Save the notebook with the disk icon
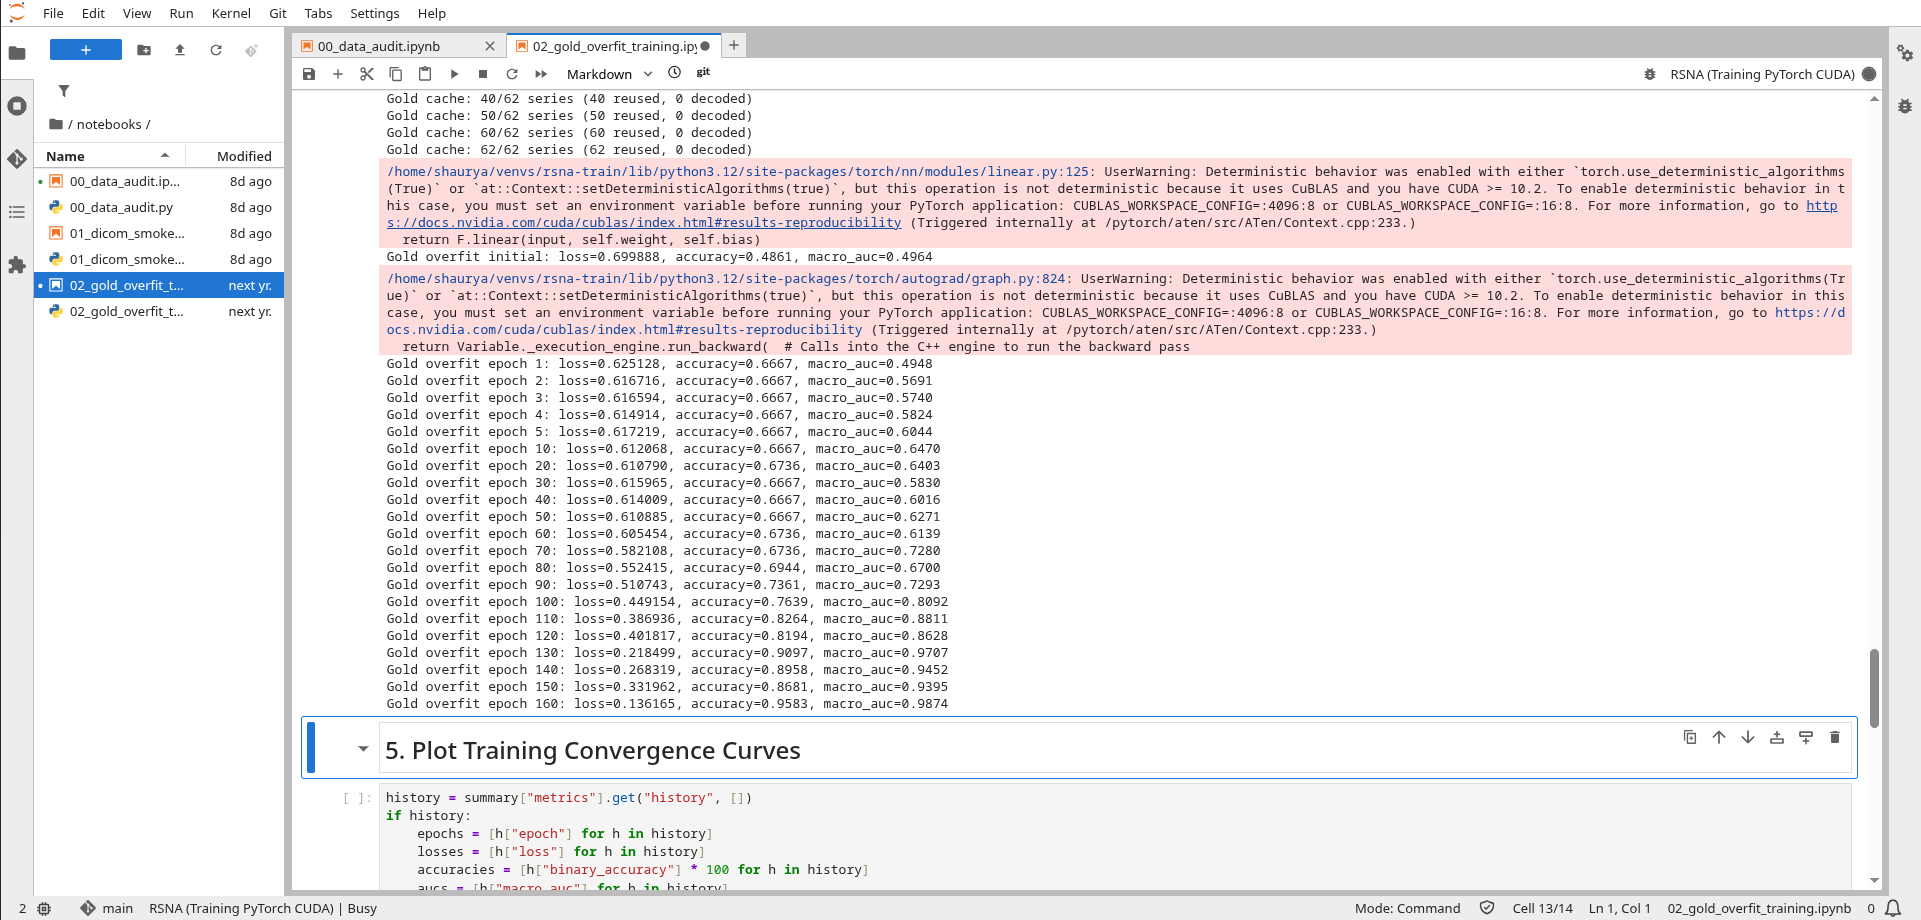Screen dimensions: 1921x920 [309, 74]
